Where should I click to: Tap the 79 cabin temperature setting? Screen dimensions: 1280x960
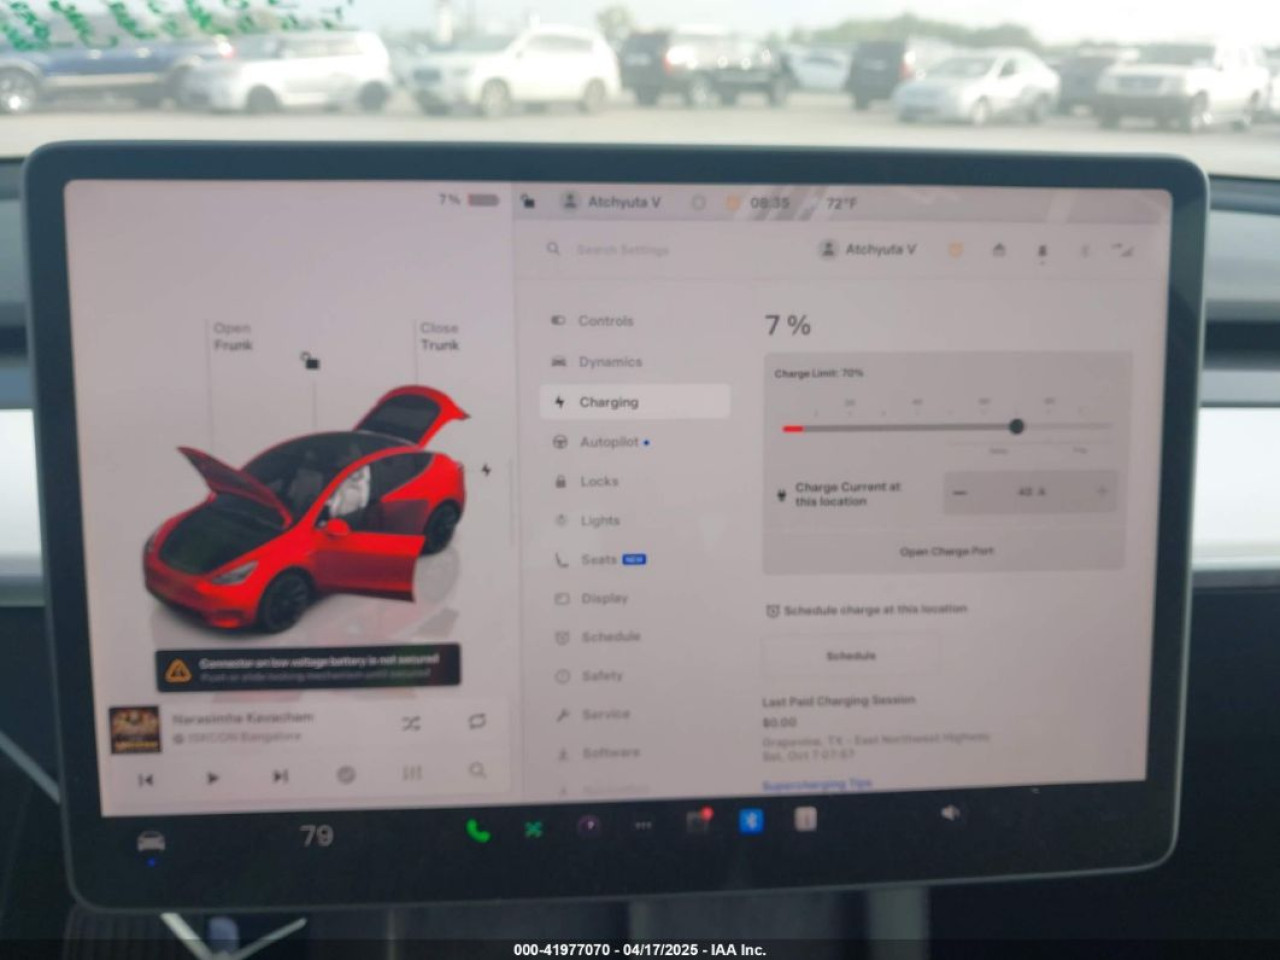click(x=317, y=836)
